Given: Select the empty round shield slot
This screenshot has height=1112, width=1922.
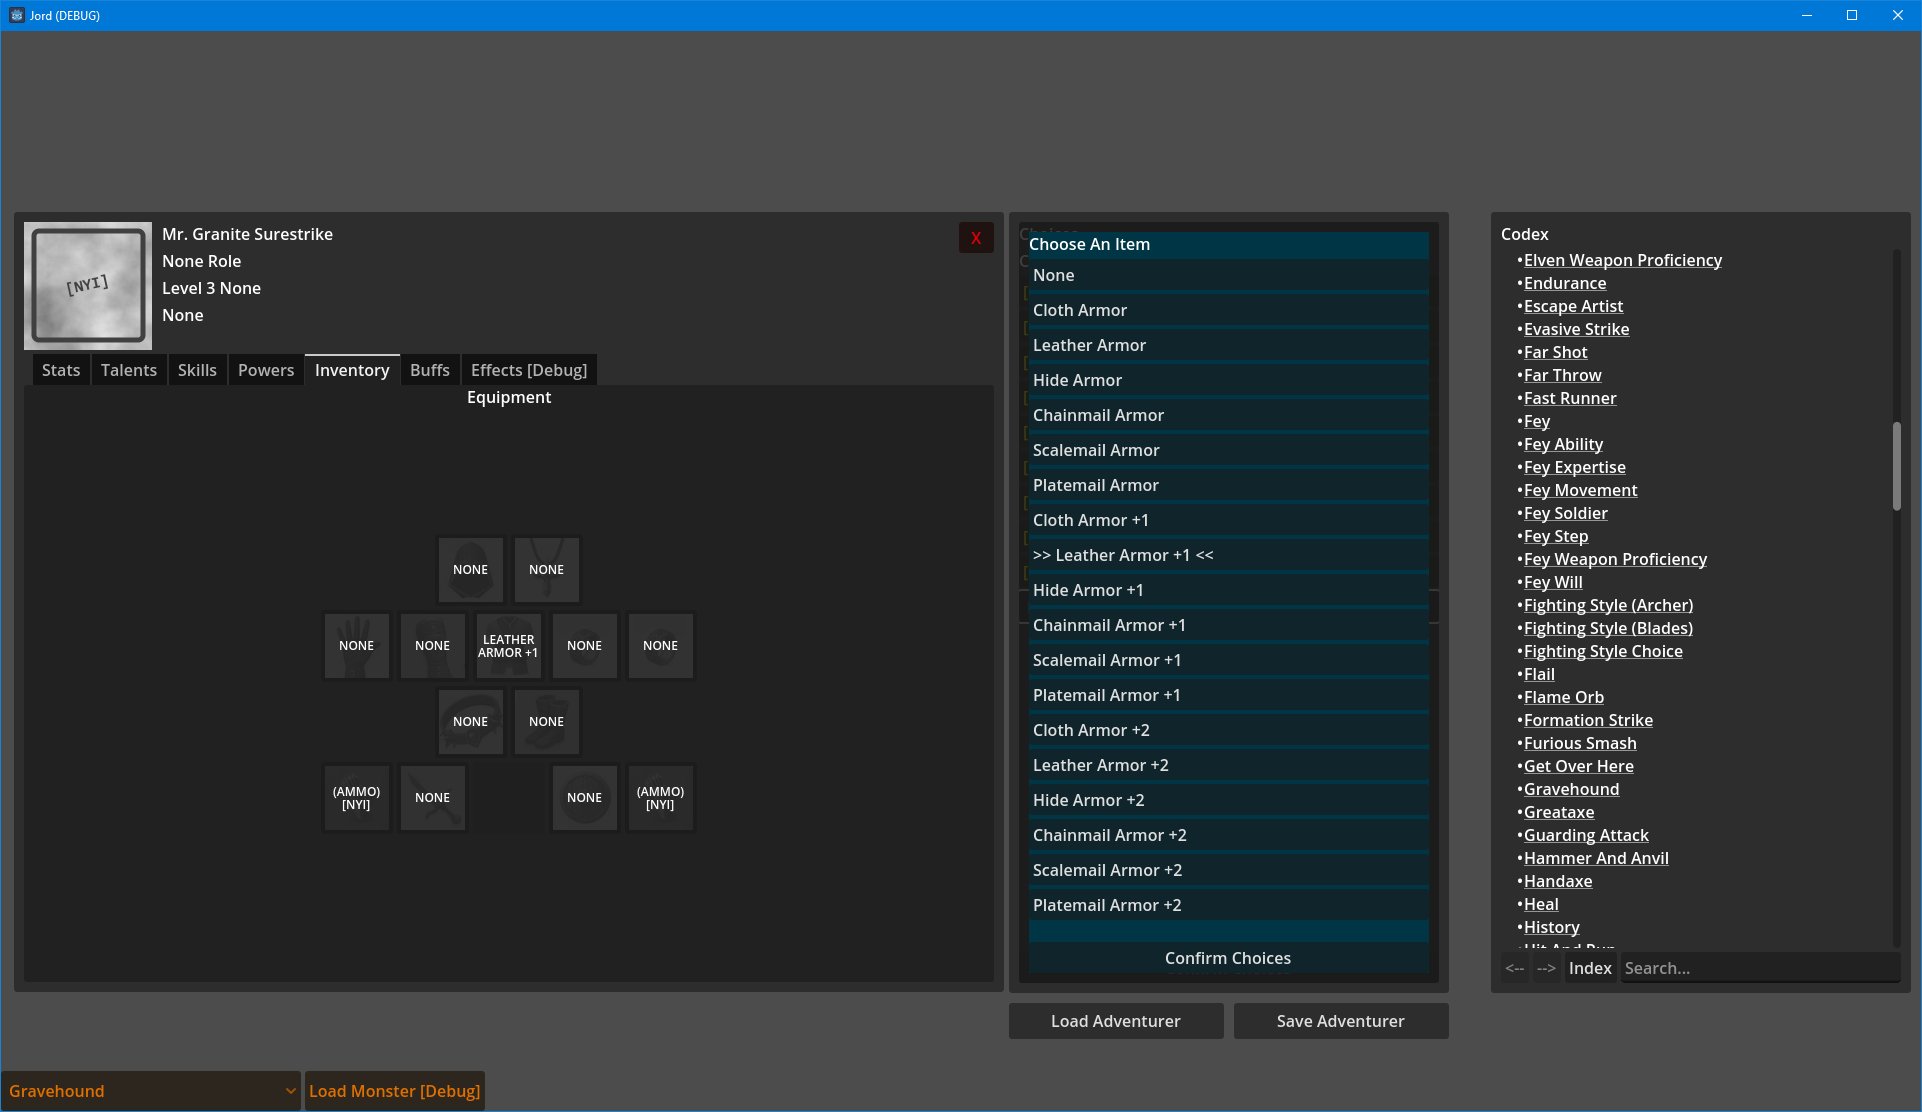Looking at the screenshot, I should 584,798.
